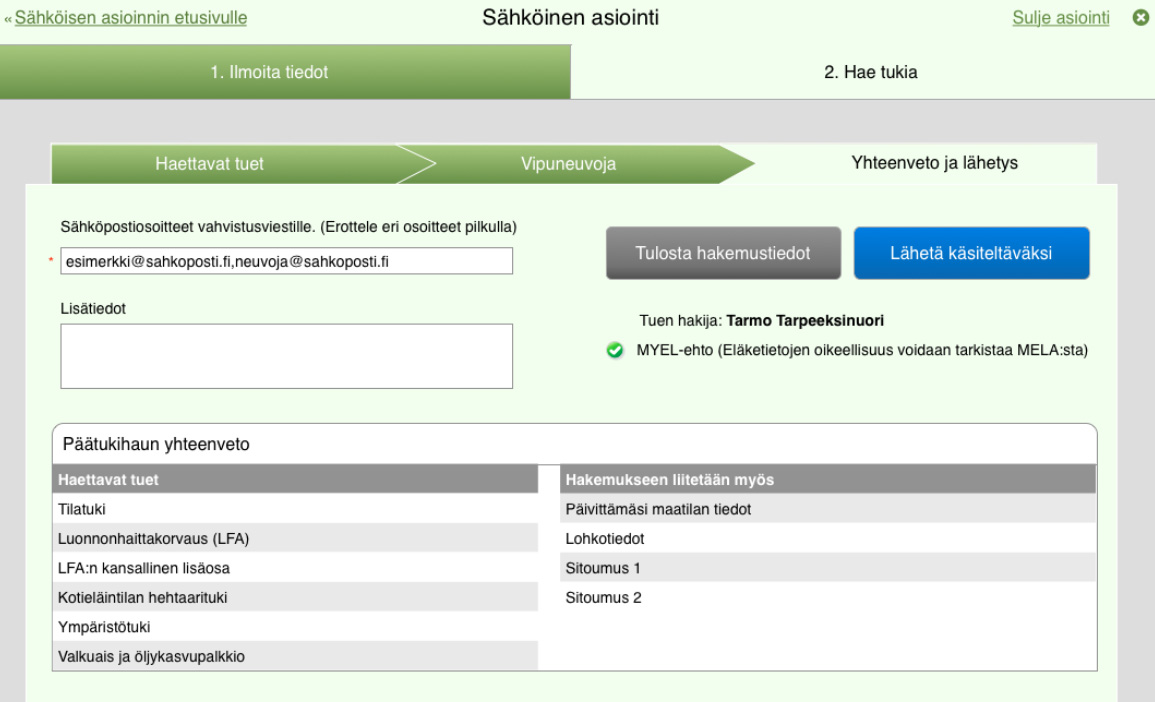Click the MYEL-ehto green checkmark icon
1155x702 pixels.
[x=615, y=351]
